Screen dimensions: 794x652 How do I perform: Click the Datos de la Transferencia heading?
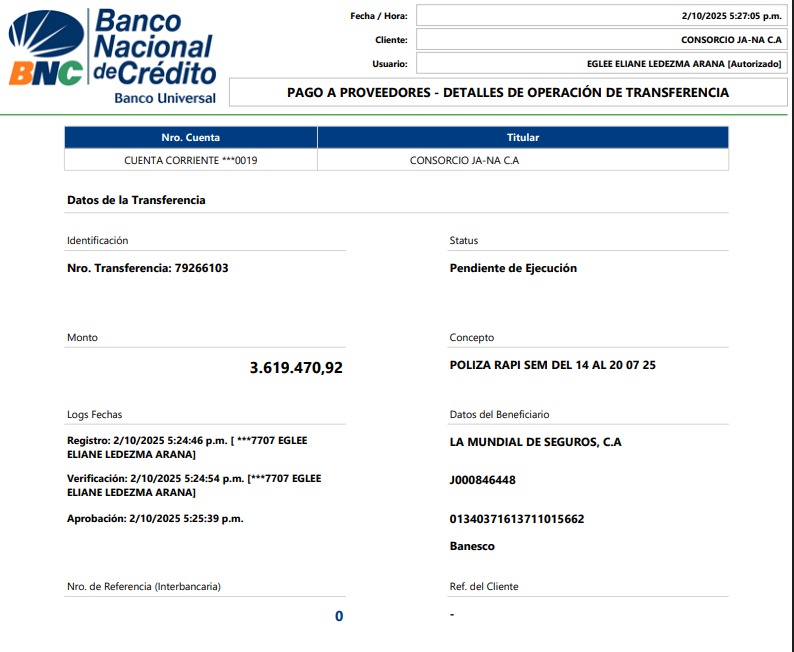point(136,200)
